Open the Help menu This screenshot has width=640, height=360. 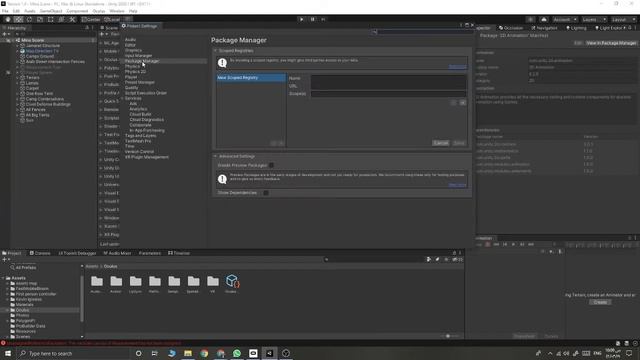[133, 11]
